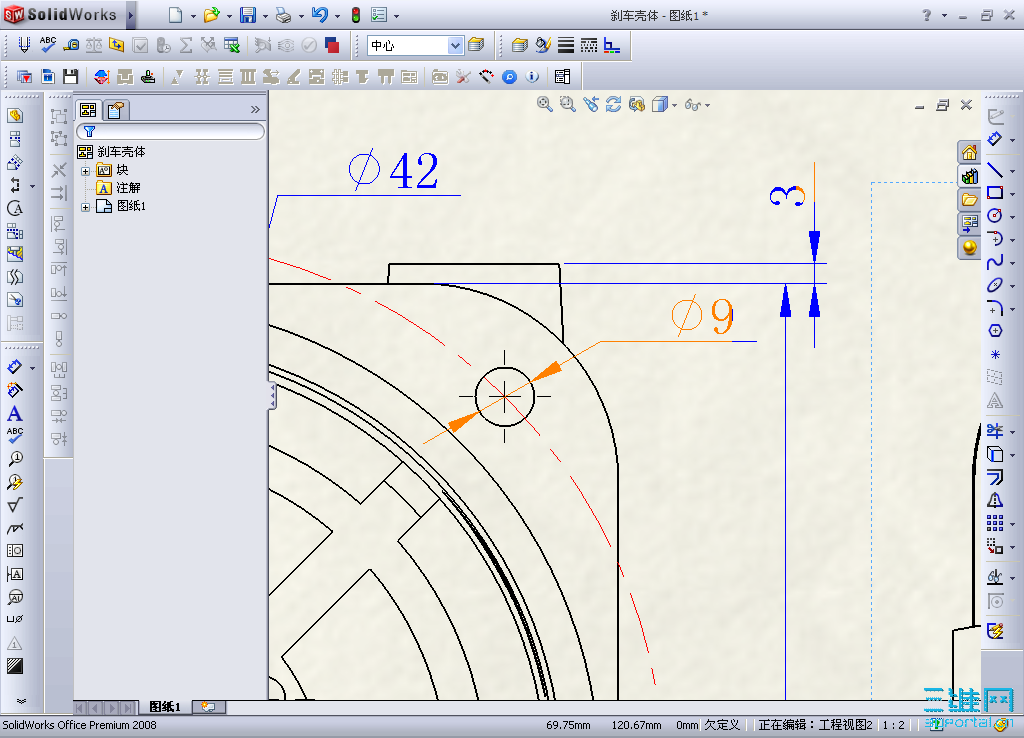The height and width of the screenshot is (738, 1024).
Task: Click the feature tree filter field
Action: [170, 131]
